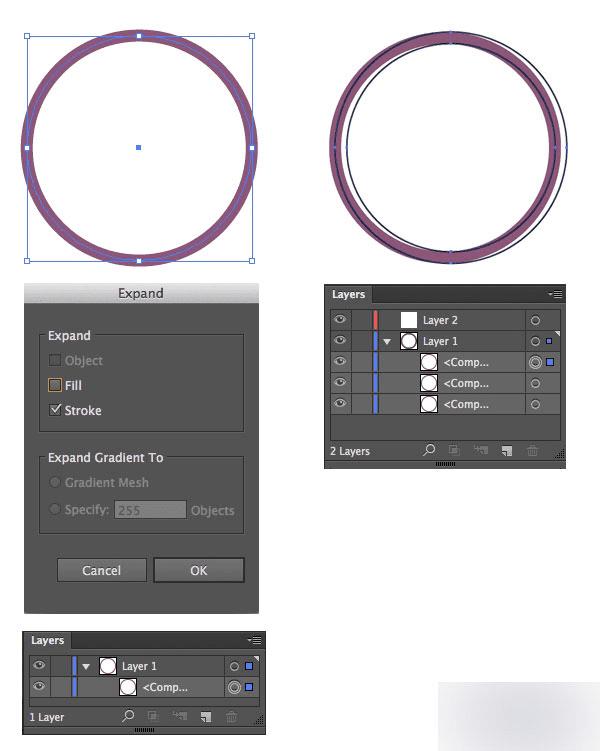Click Layer 2 target circle icon

point(535,321)
